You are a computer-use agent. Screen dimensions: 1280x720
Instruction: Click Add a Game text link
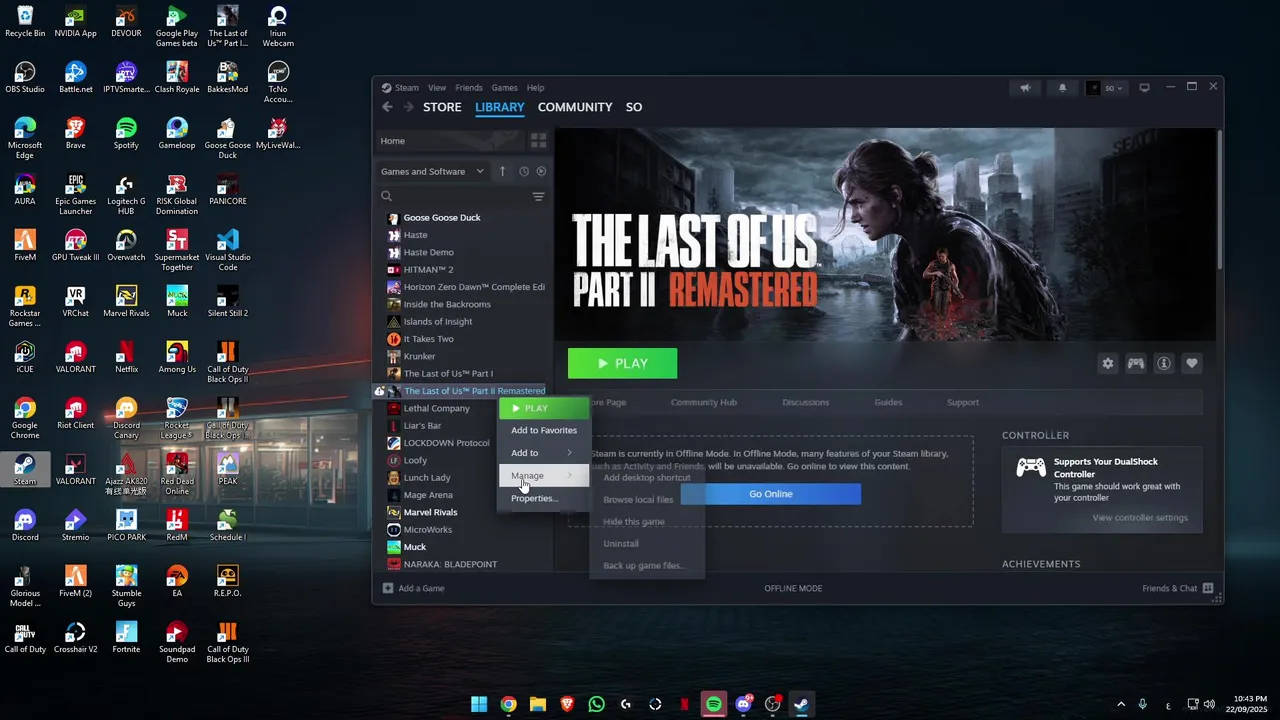coord(421,588)
